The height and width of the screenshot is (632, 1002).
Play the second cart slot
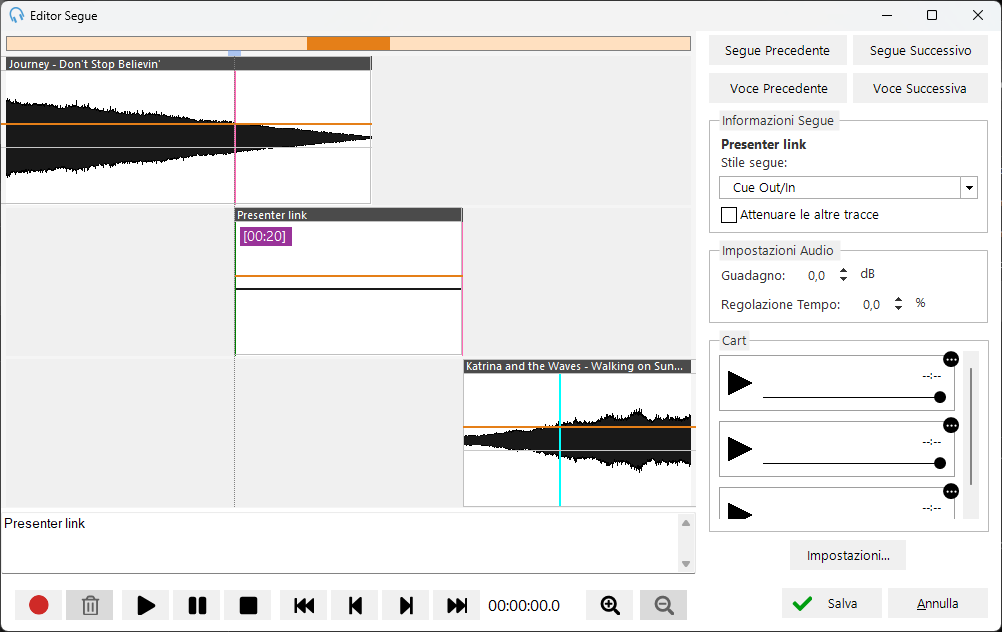(x=740, y=449)
